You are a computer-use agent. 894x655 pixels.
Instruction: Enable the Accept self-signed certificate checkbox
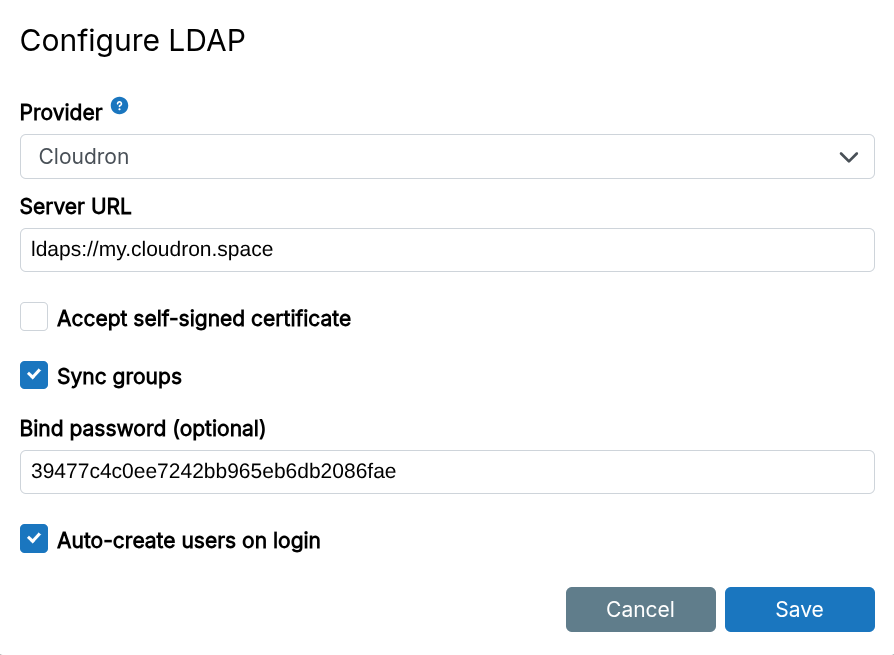coord(33,316)
